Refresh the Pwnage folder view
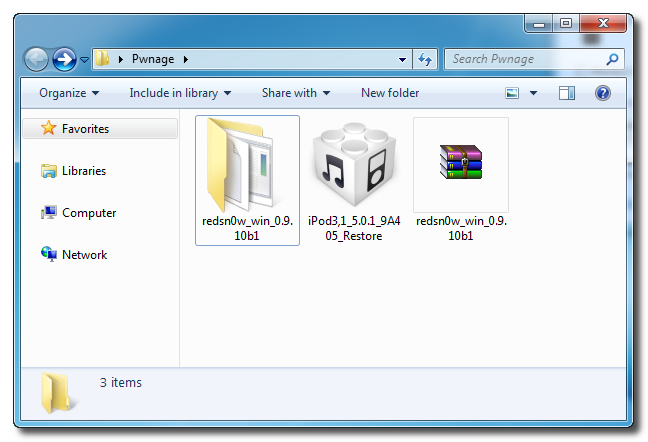This screenshot has height=442, width=648. coord(425,59)
